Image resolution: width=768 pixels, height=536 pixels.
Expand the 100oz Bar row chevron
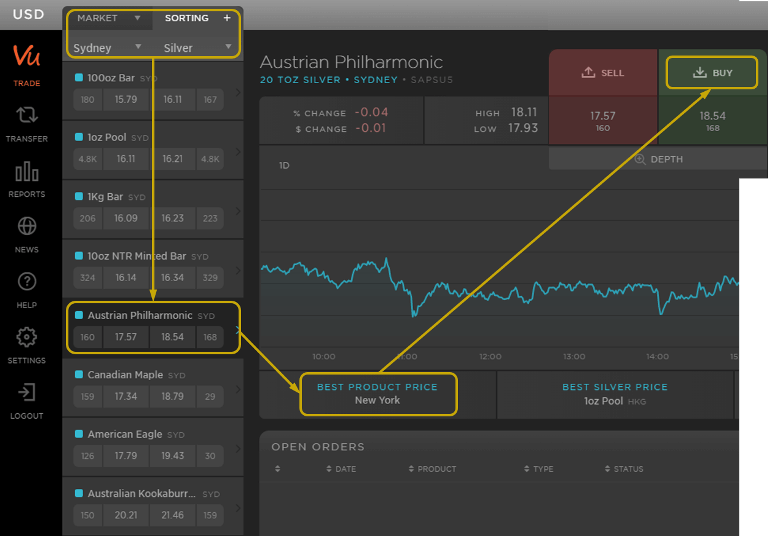click(238, 92)
